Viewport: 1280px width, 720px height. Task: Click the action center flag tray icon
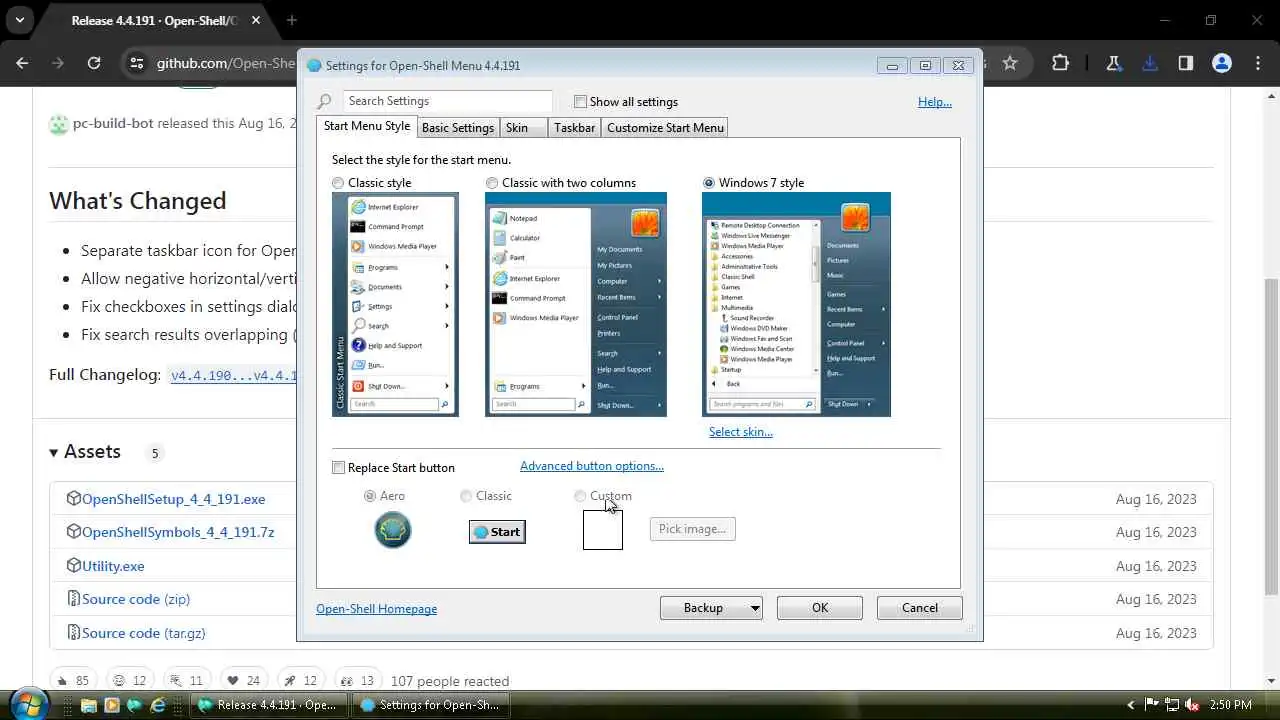[1152, 705]
